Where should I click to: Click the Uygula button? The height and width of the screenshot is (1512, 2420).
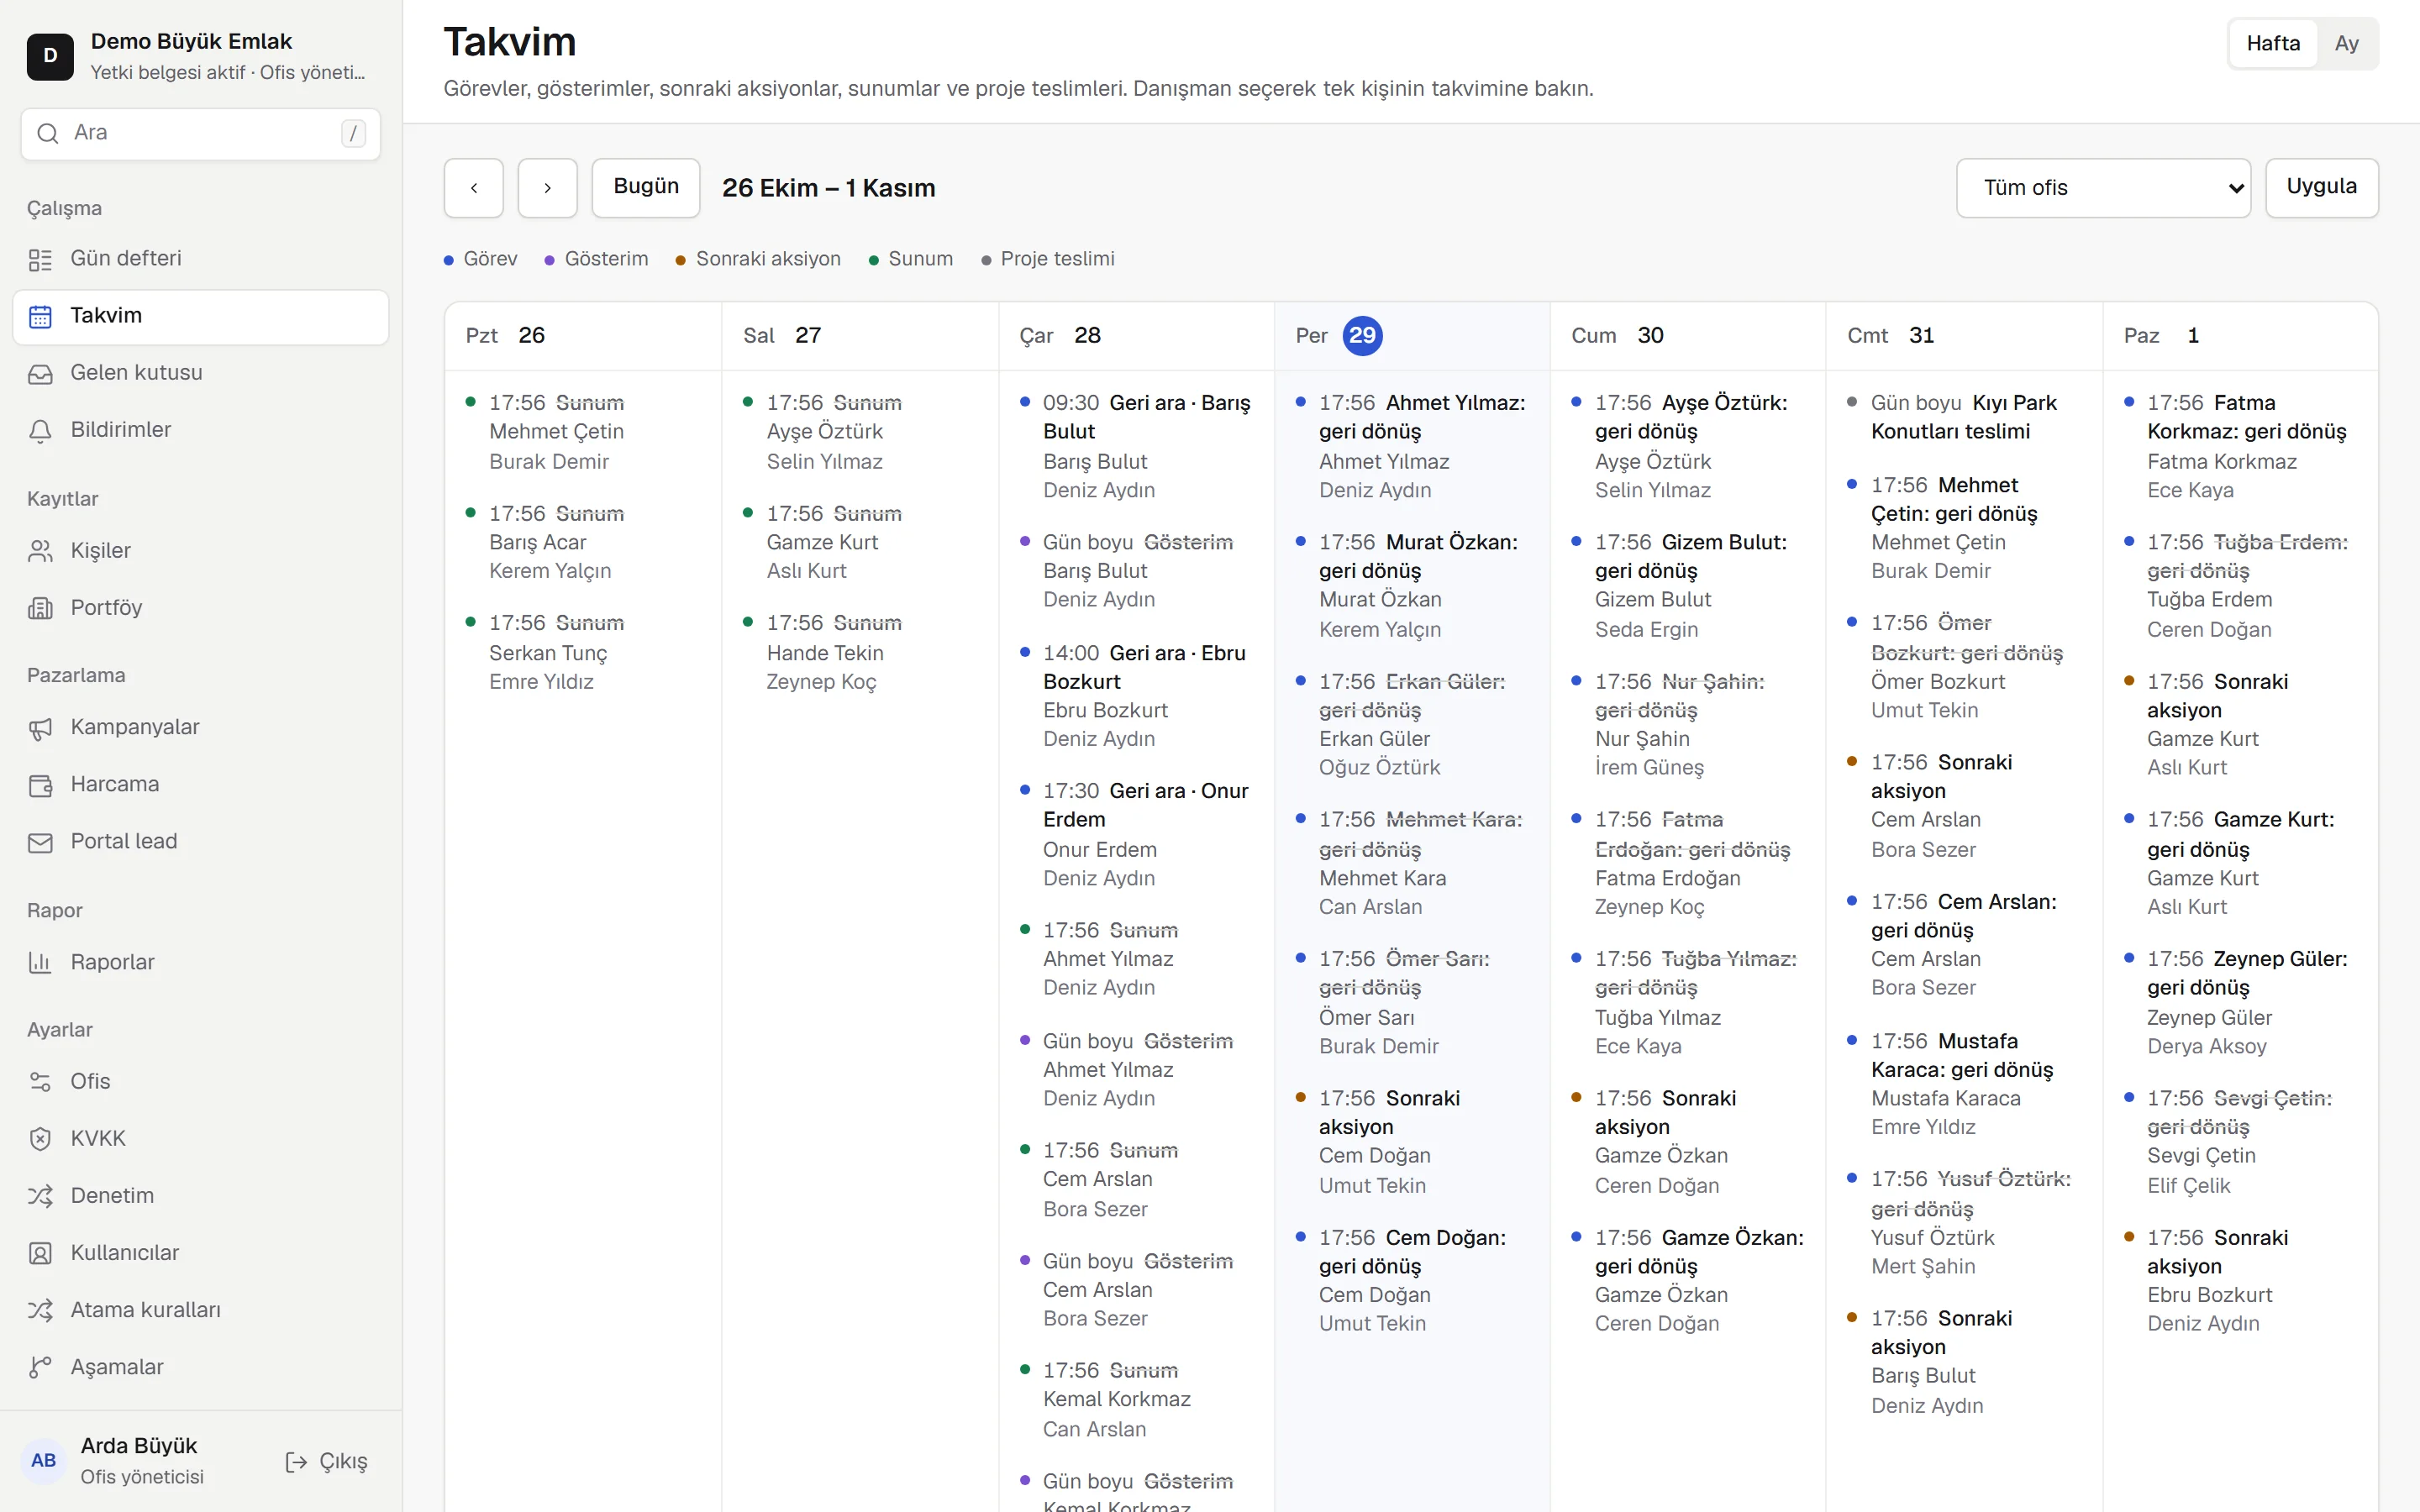[x=2321, y=188]
